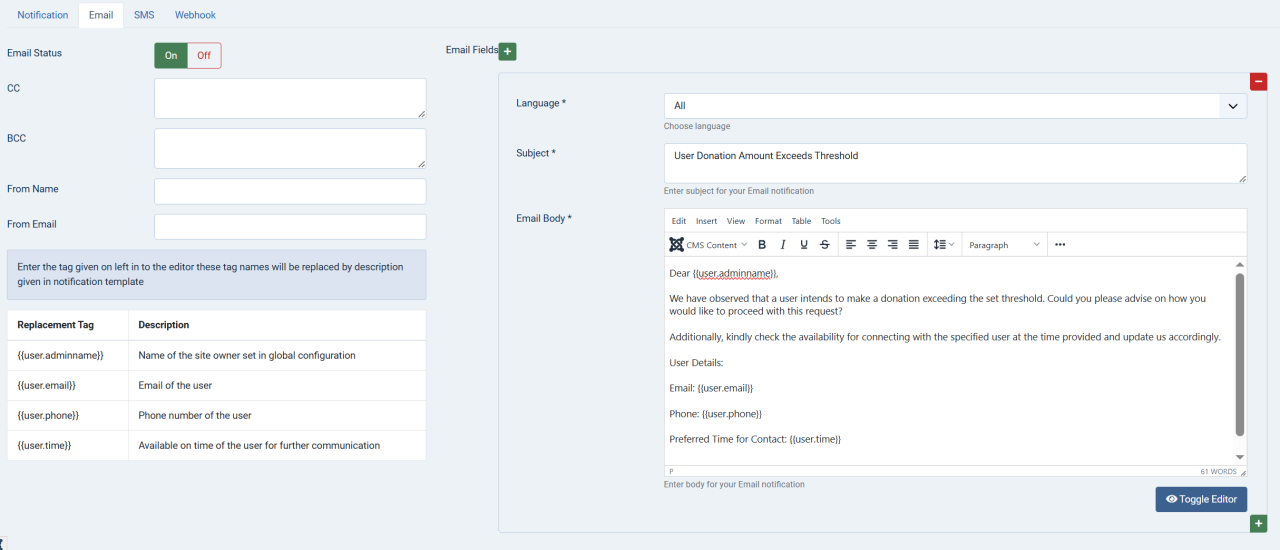Apply Italic formatting in editor toolbar
Image resolution: width=1280 pixels, height=550 pixels.
pyautogui.click(x=783, y=245)
